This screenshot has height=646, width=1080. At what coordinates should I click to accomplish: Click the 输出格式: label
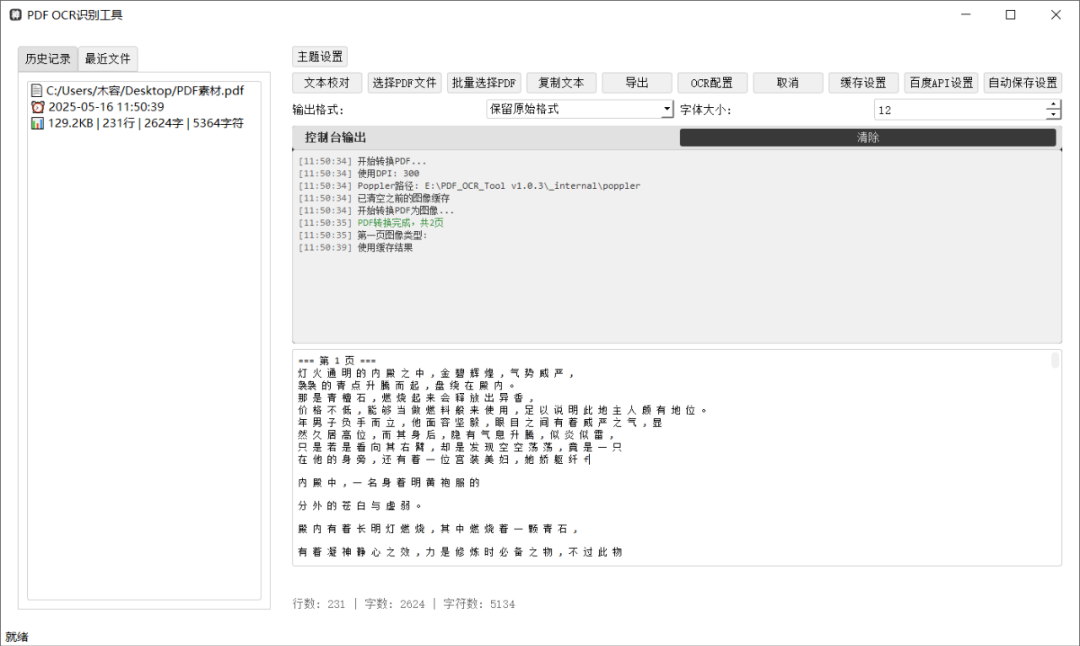318,110
